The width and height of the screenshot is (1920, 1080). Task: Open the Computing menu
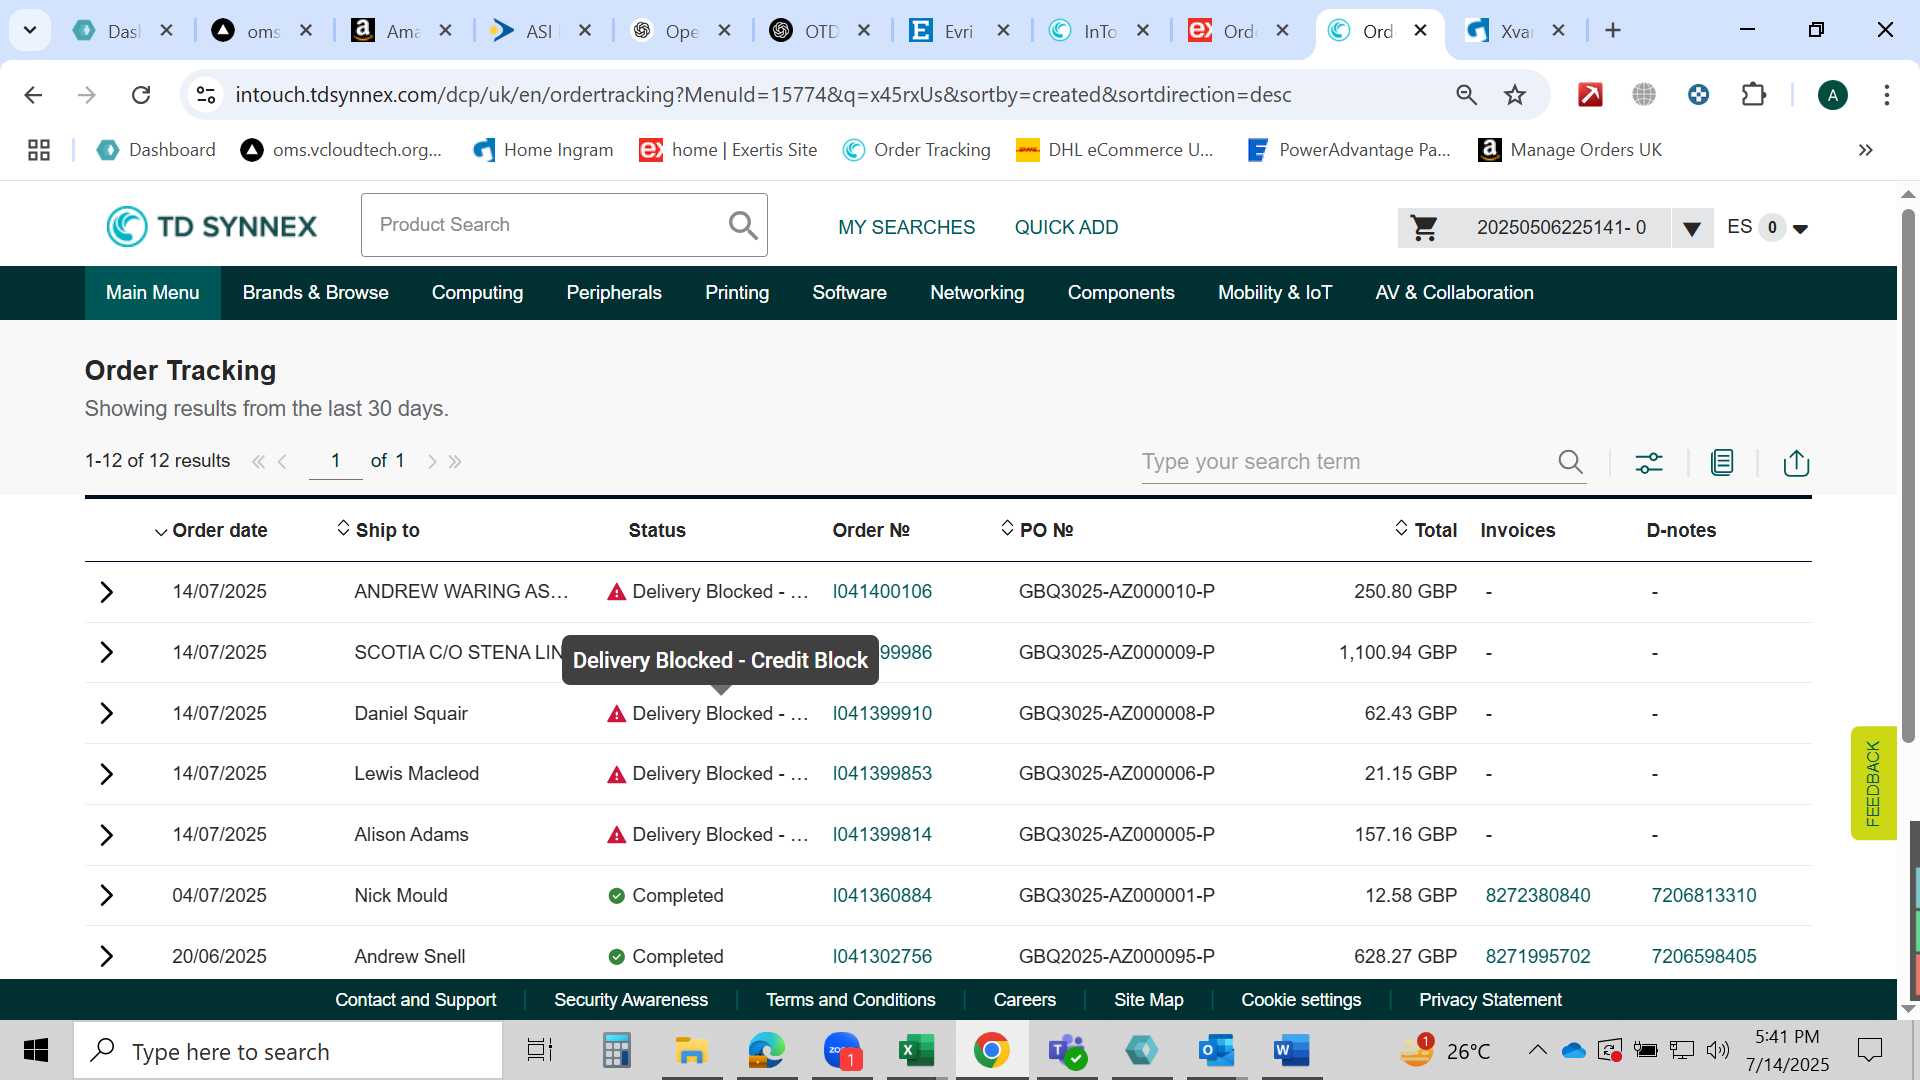pos(477,293)
